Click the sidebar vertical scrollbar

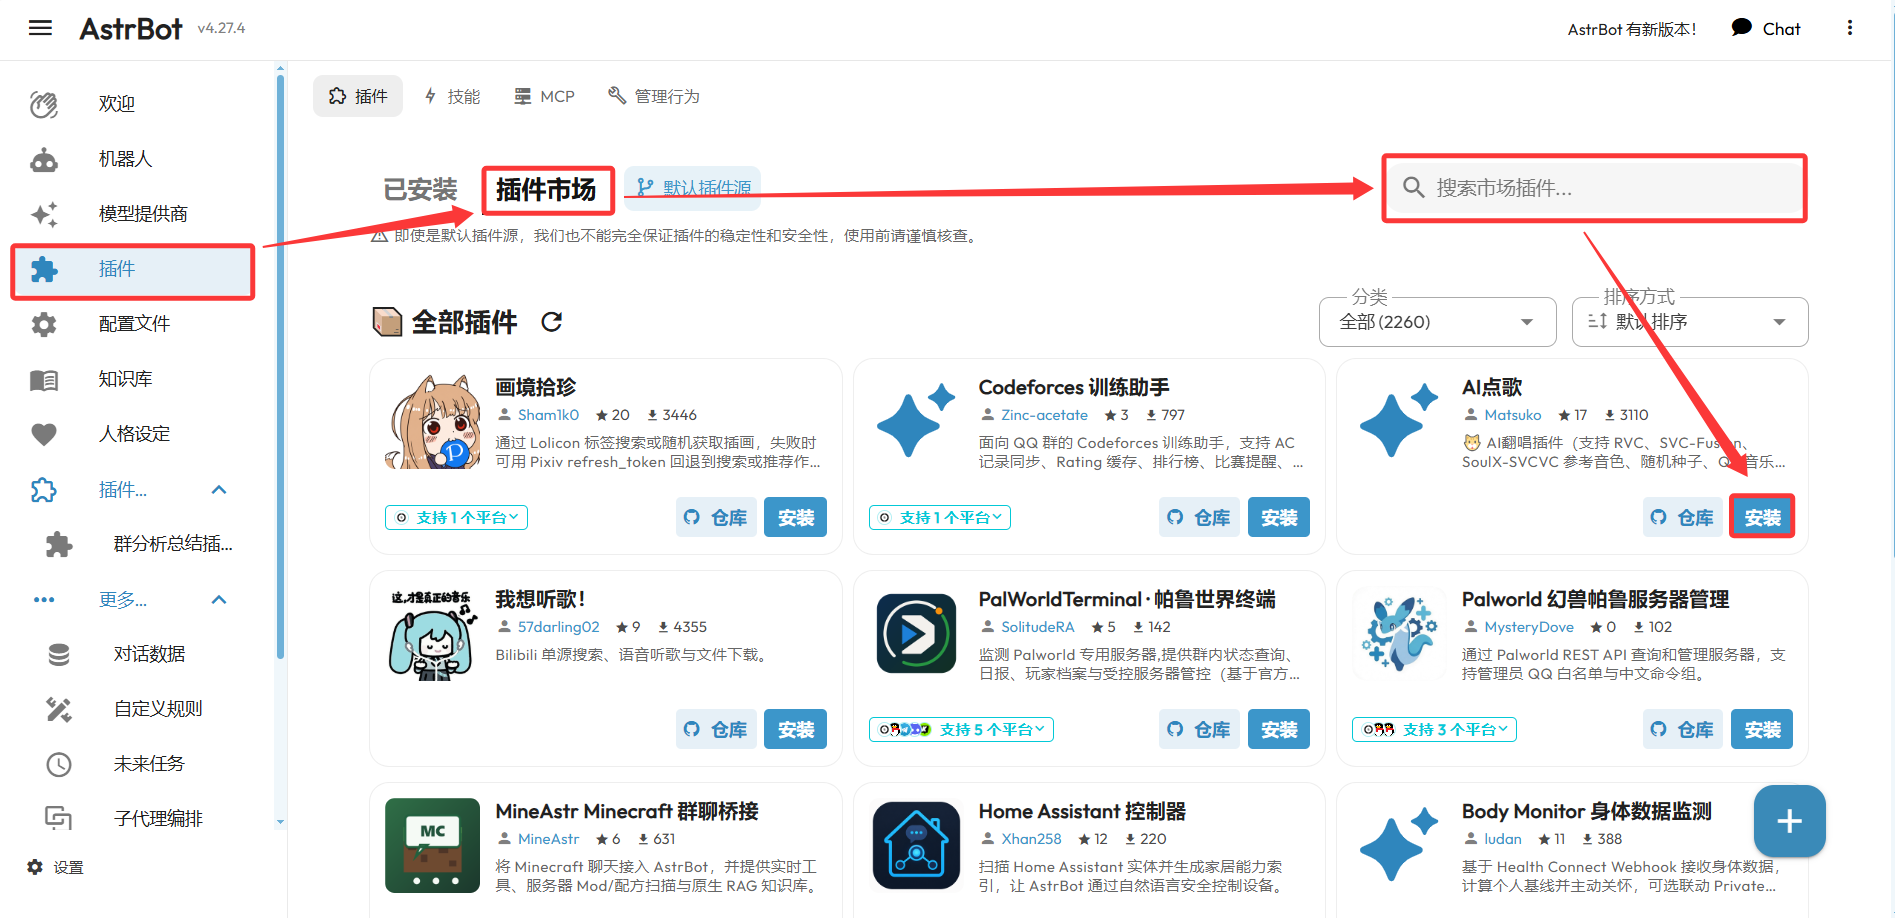coord(280,368)
